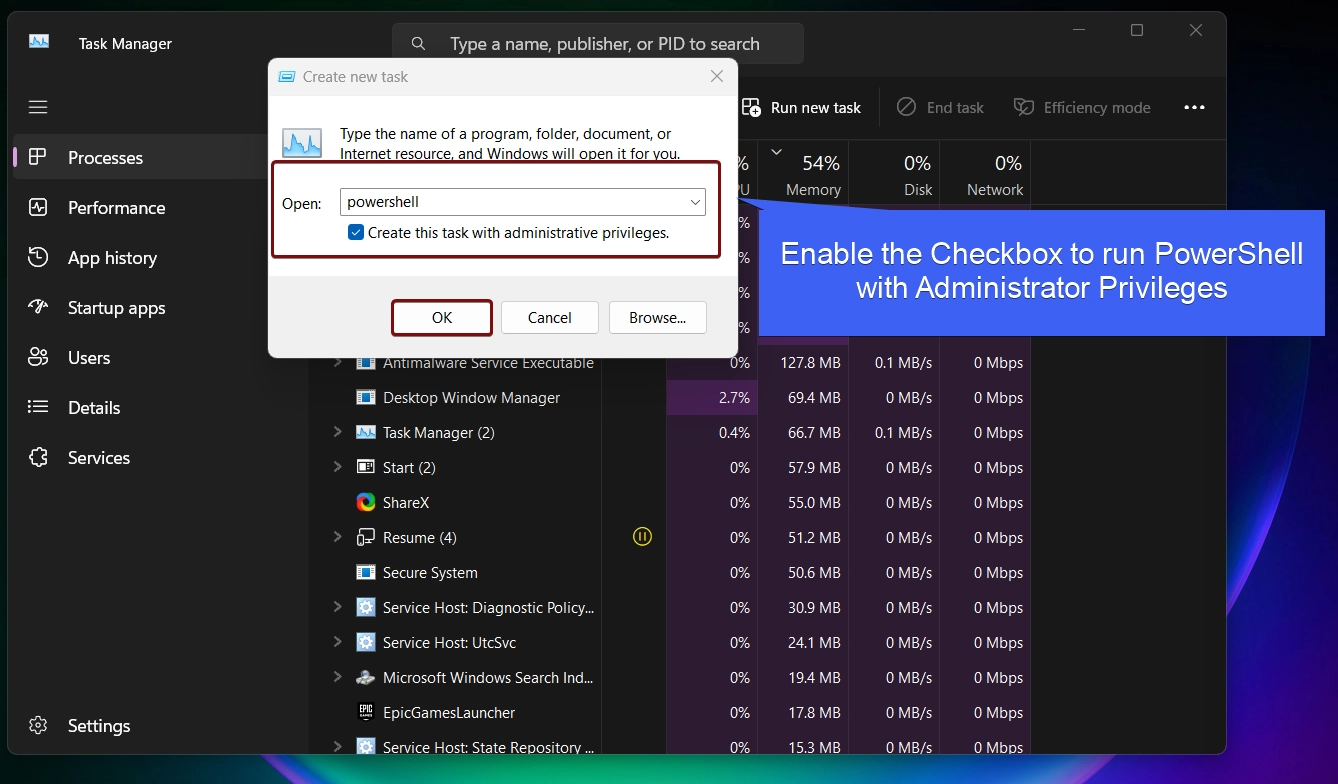Open the hamburger navigation menu

[38, 107]
